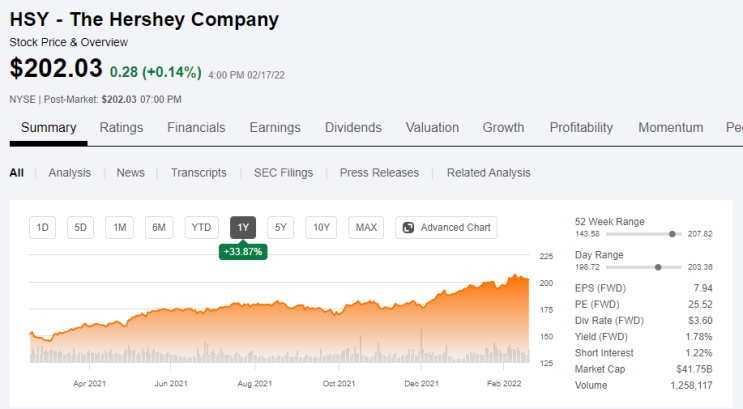This screenshot has height=409, width=743.
Task: Click the day high value 203.36
Action: [x=700, y=267]
